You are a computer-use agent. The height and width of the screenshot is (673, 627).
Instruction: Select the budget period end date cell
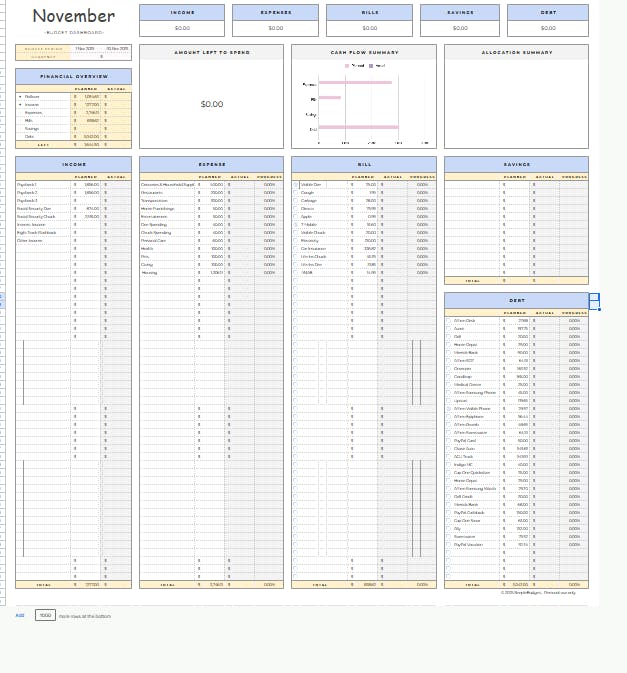[x=117, y=48]
